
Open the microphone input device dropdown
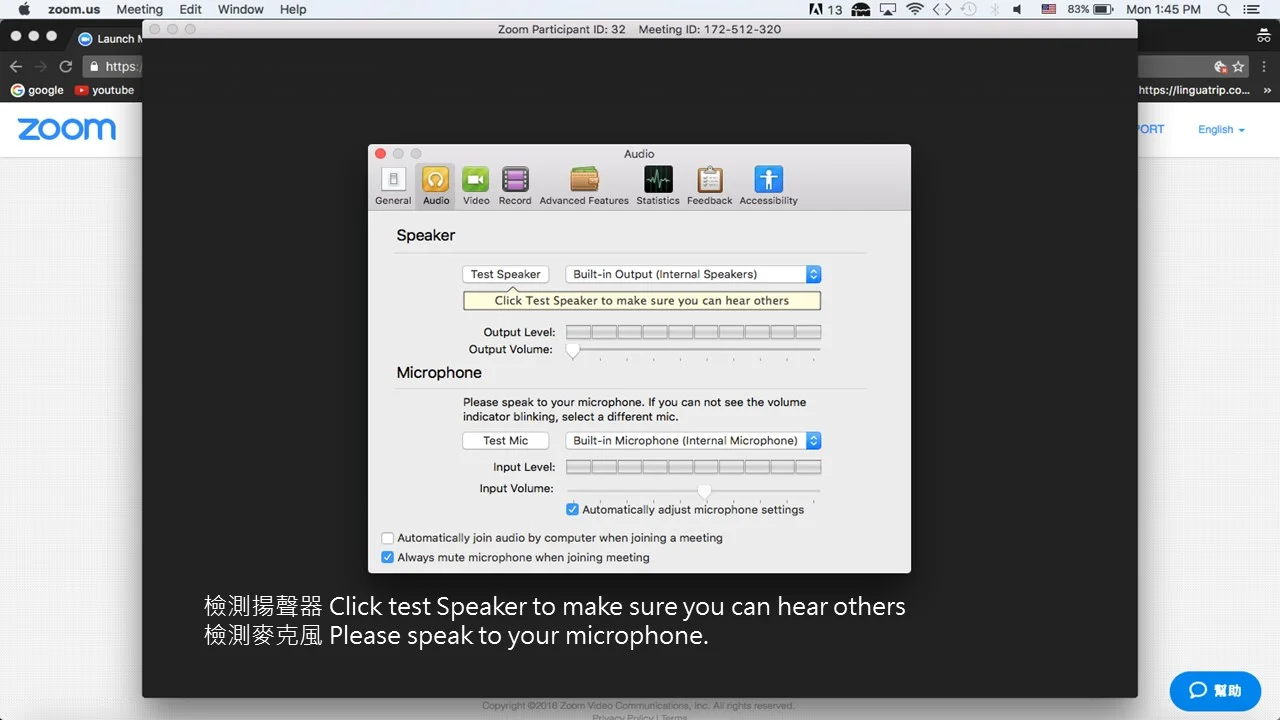(693, 441)
